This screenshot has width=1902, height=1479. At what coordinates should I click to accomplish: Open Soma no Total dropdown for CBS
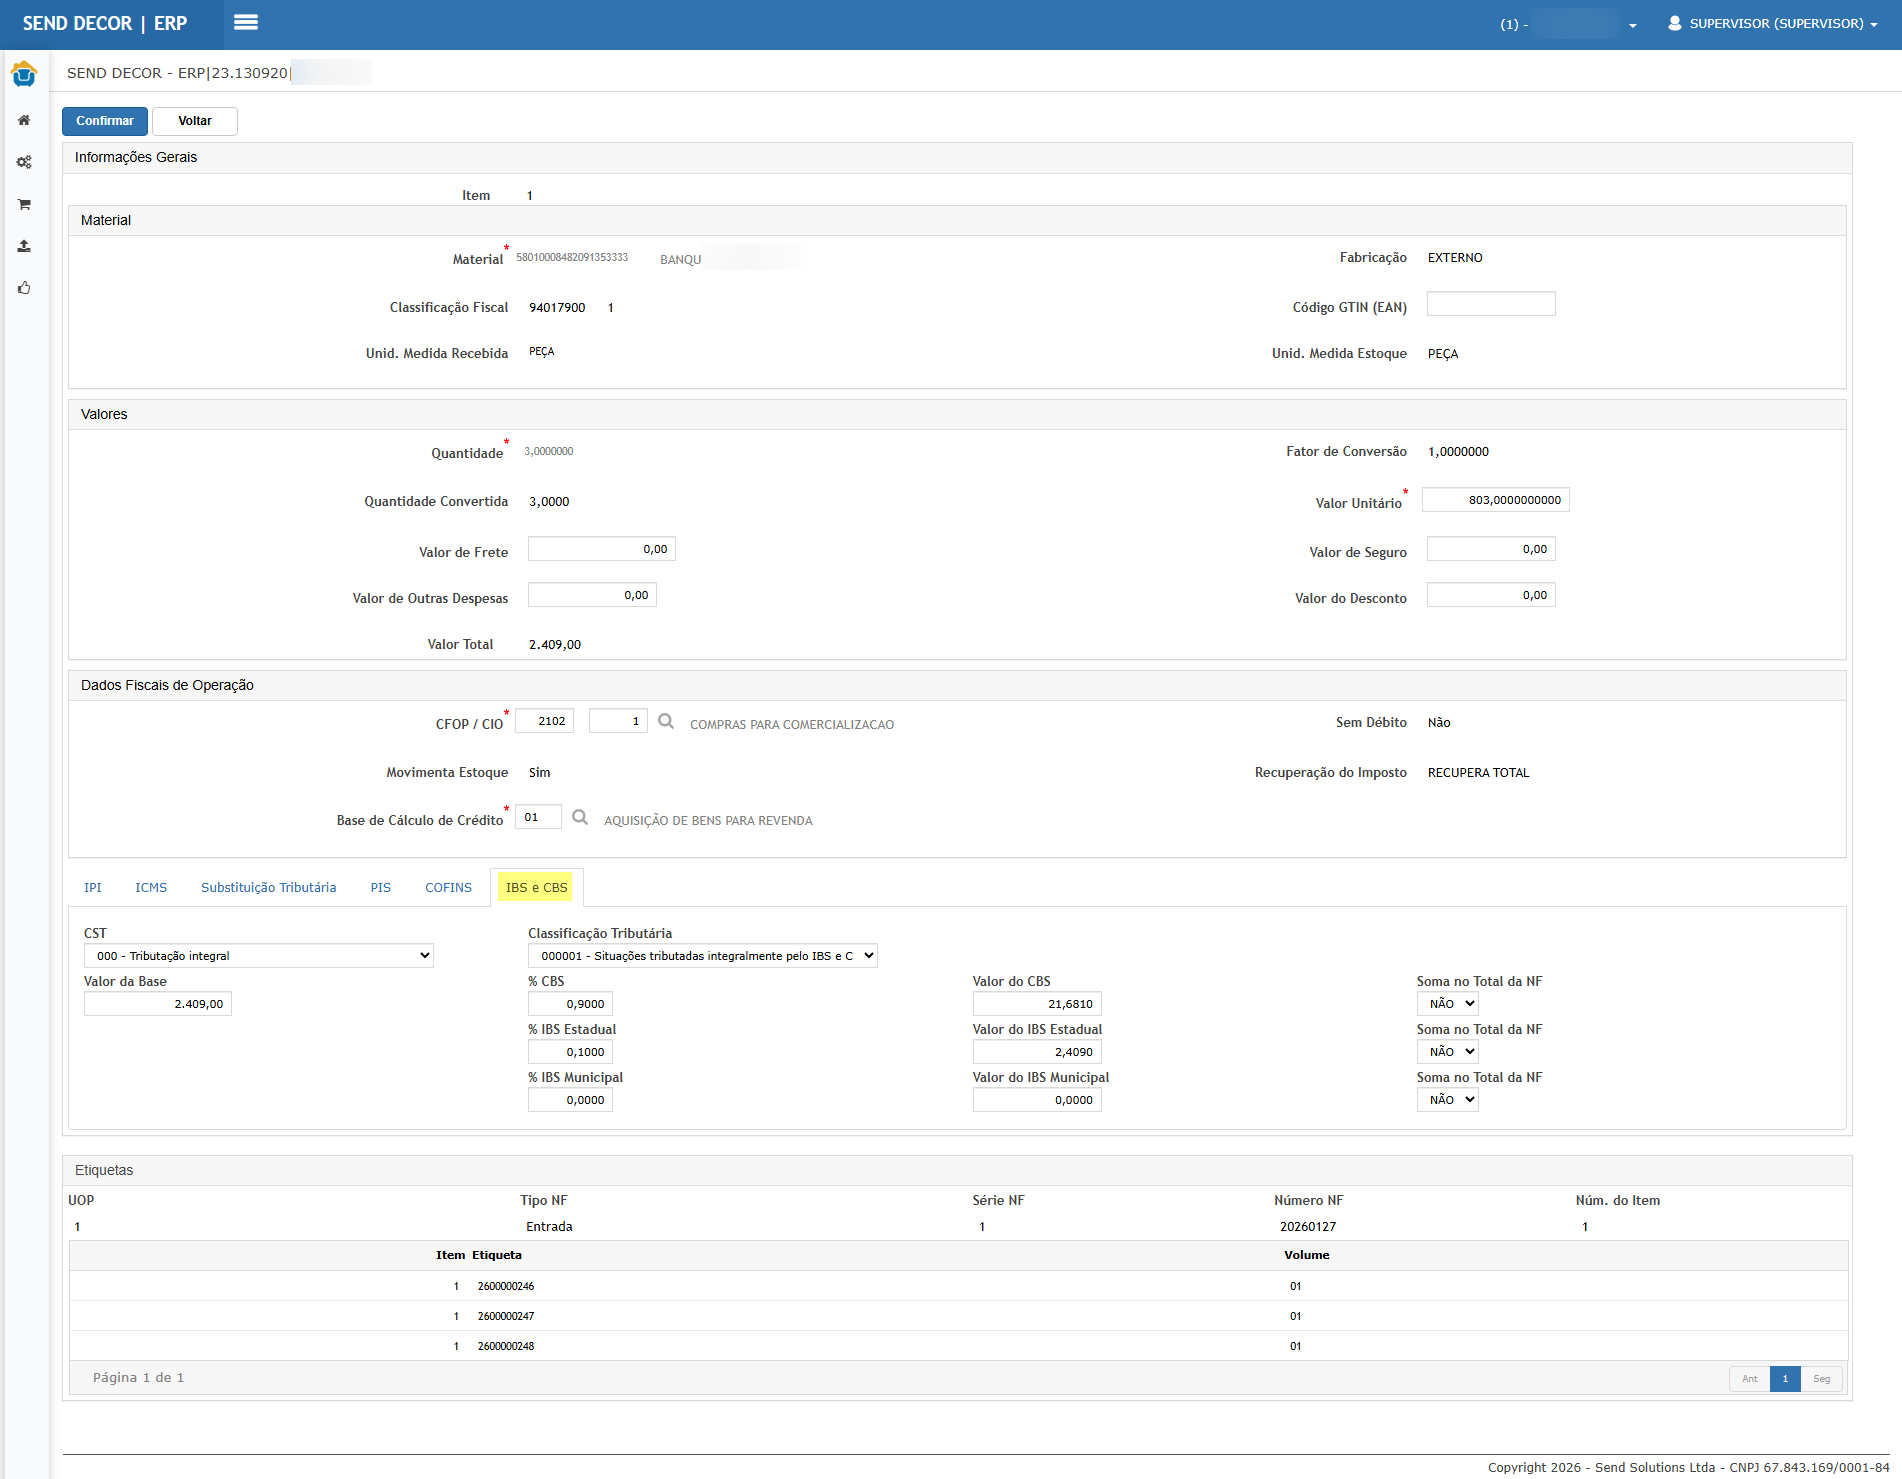tap(1447, 1004)
